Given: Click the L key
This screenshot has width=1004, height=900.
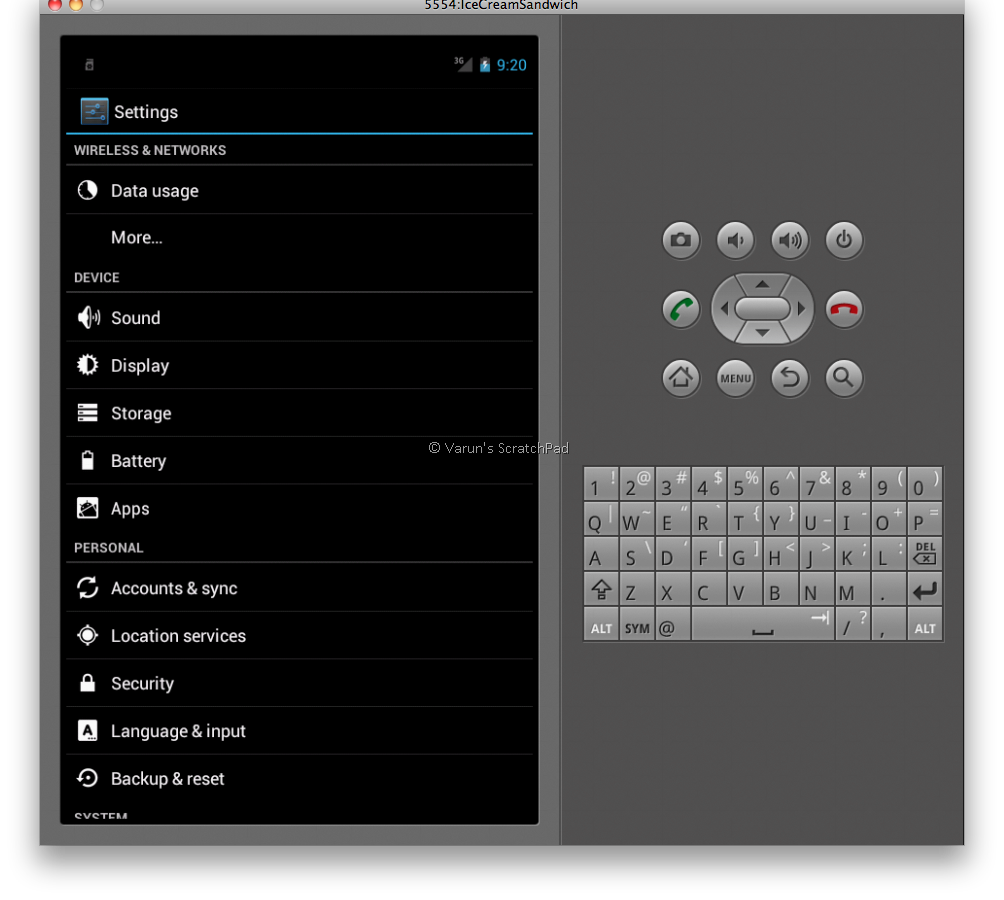Looking at the screenshot, I should 889,554.
